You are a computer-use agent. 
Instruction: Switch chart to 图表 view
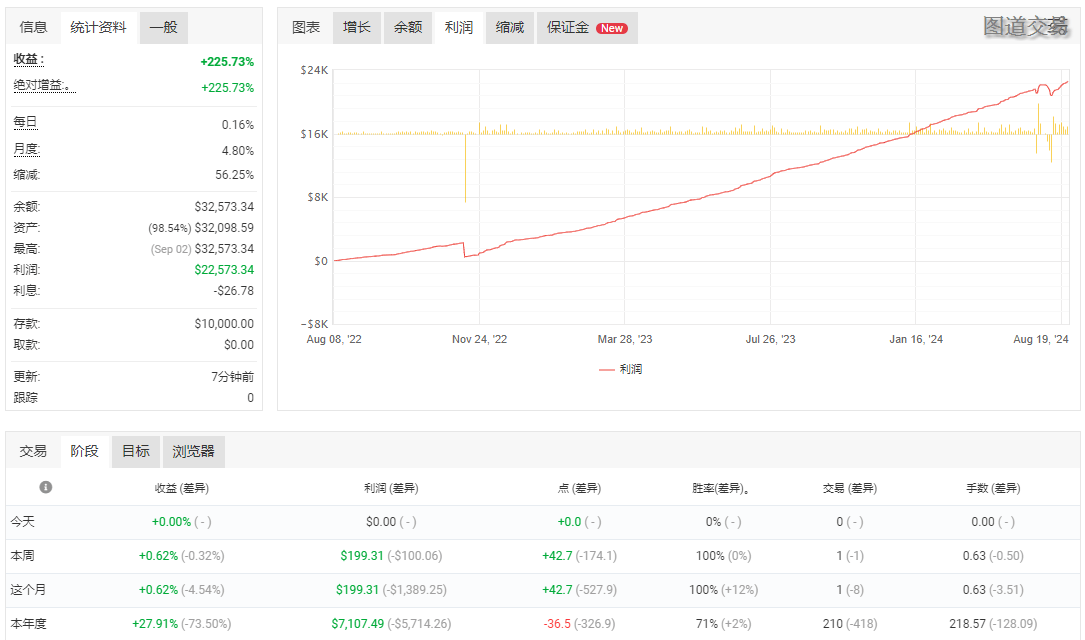coord(306,28)
